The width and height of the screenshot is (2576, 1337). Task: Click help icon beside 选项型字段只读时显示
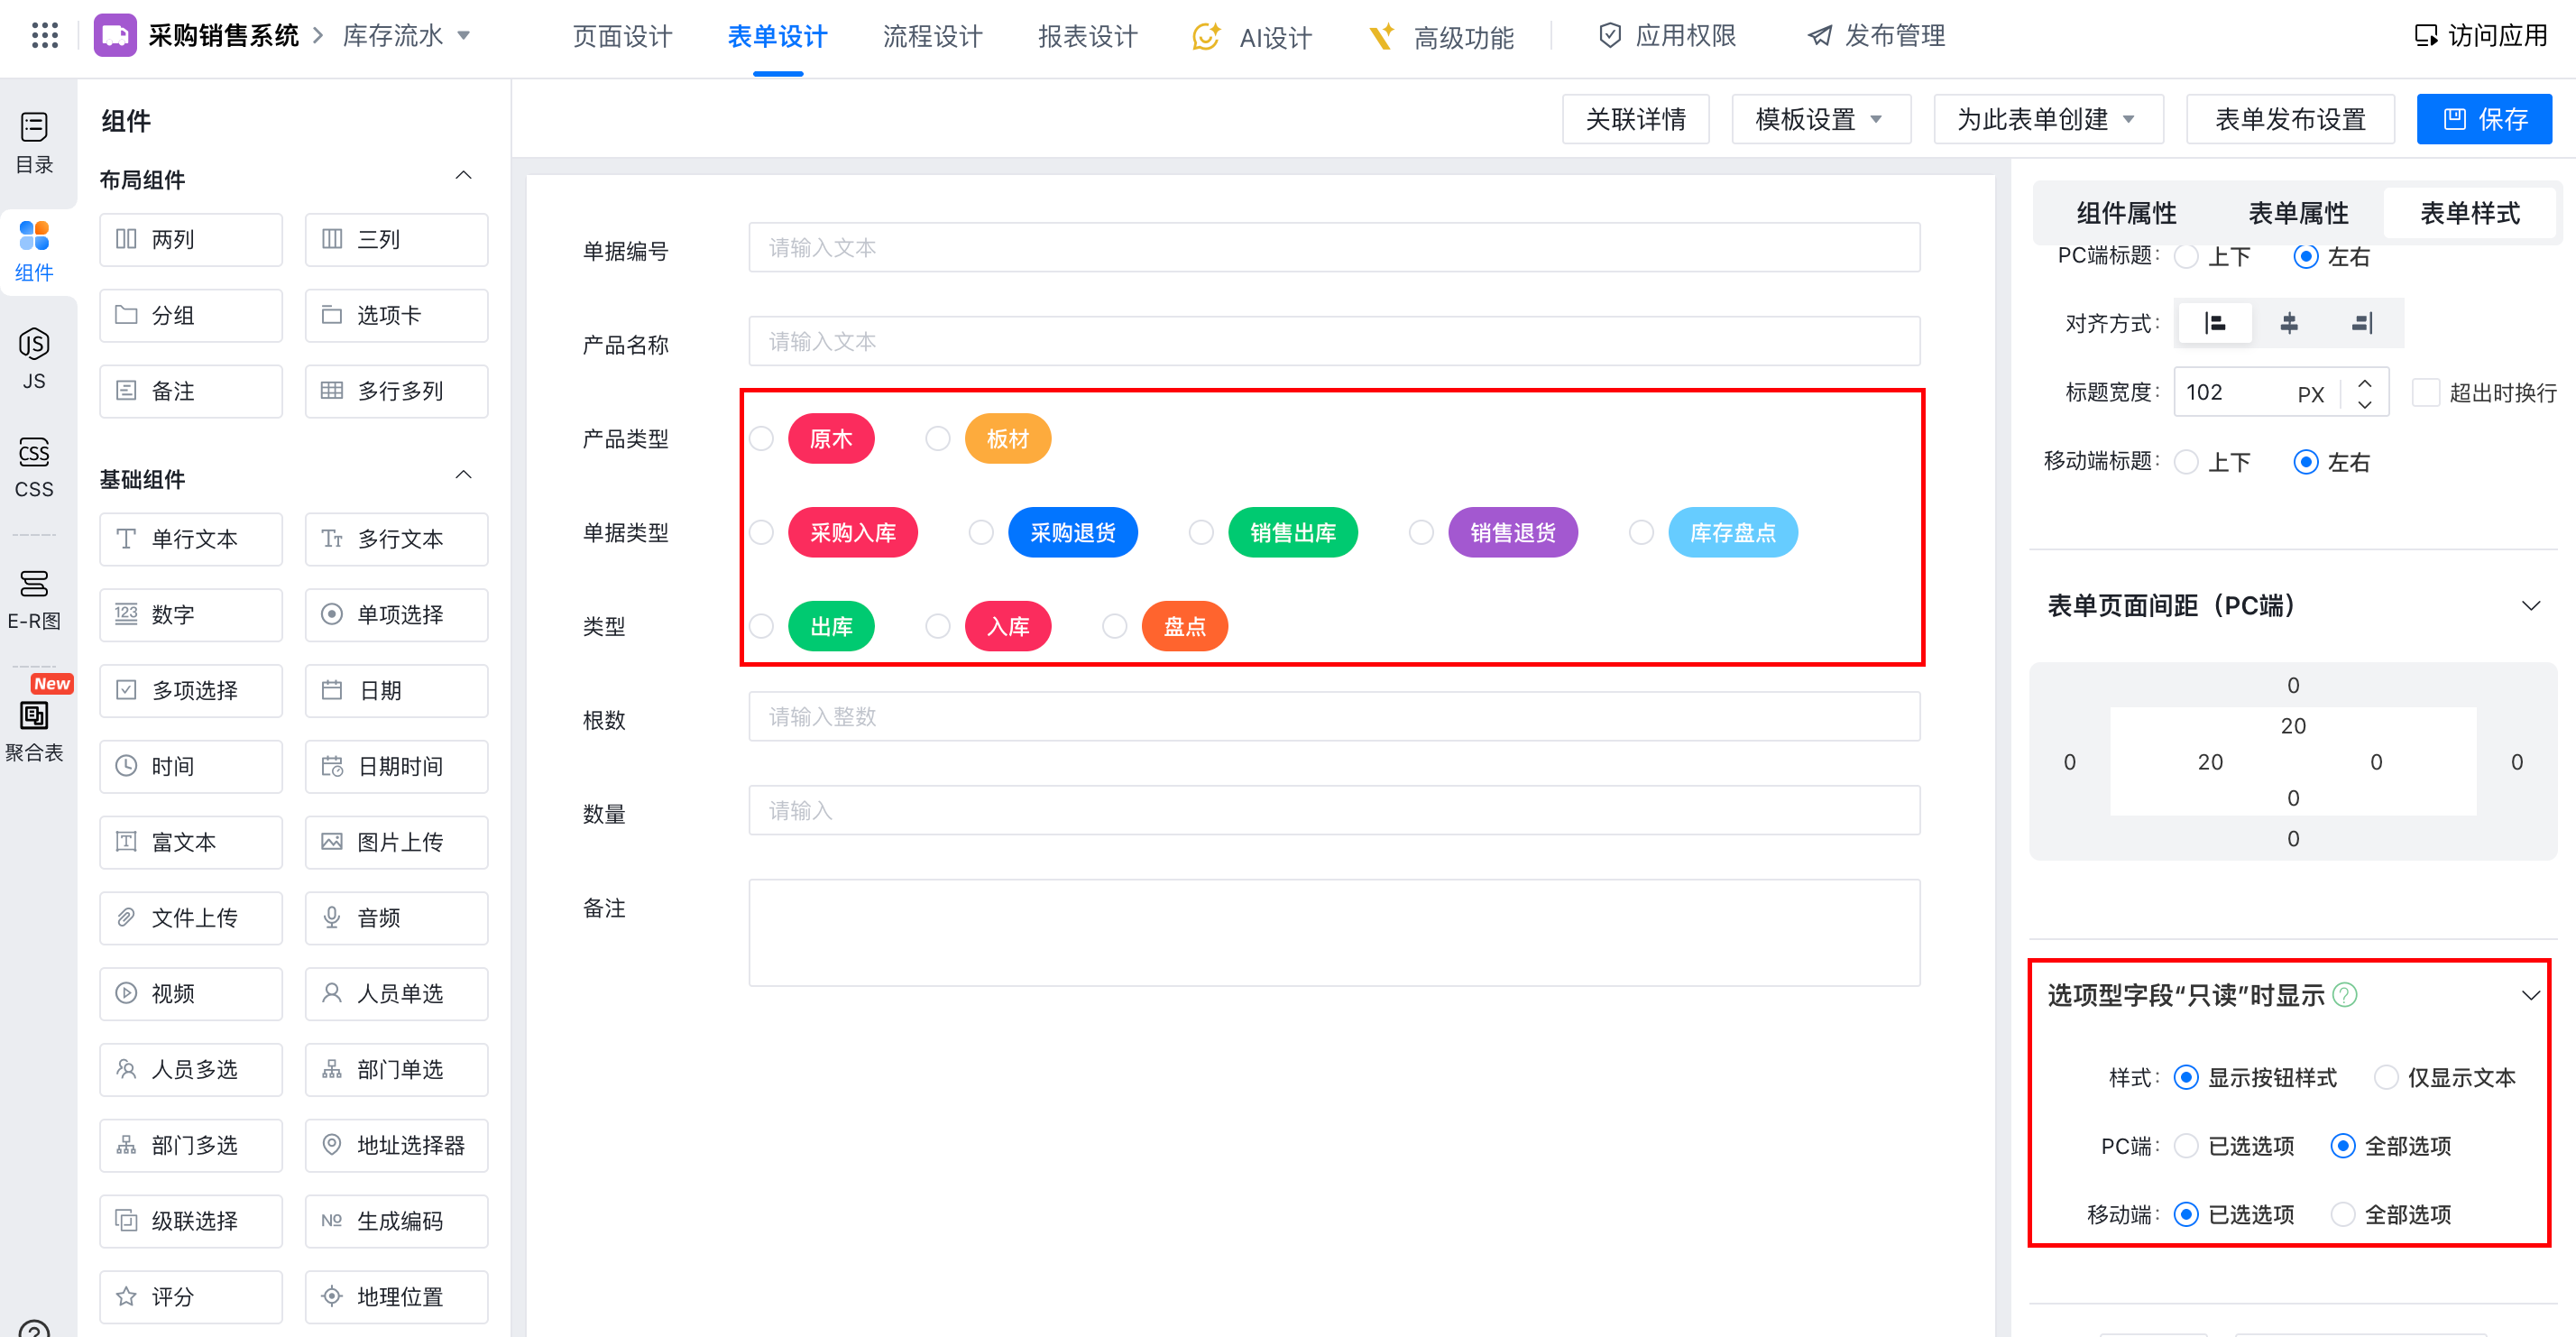point(2344,995)
